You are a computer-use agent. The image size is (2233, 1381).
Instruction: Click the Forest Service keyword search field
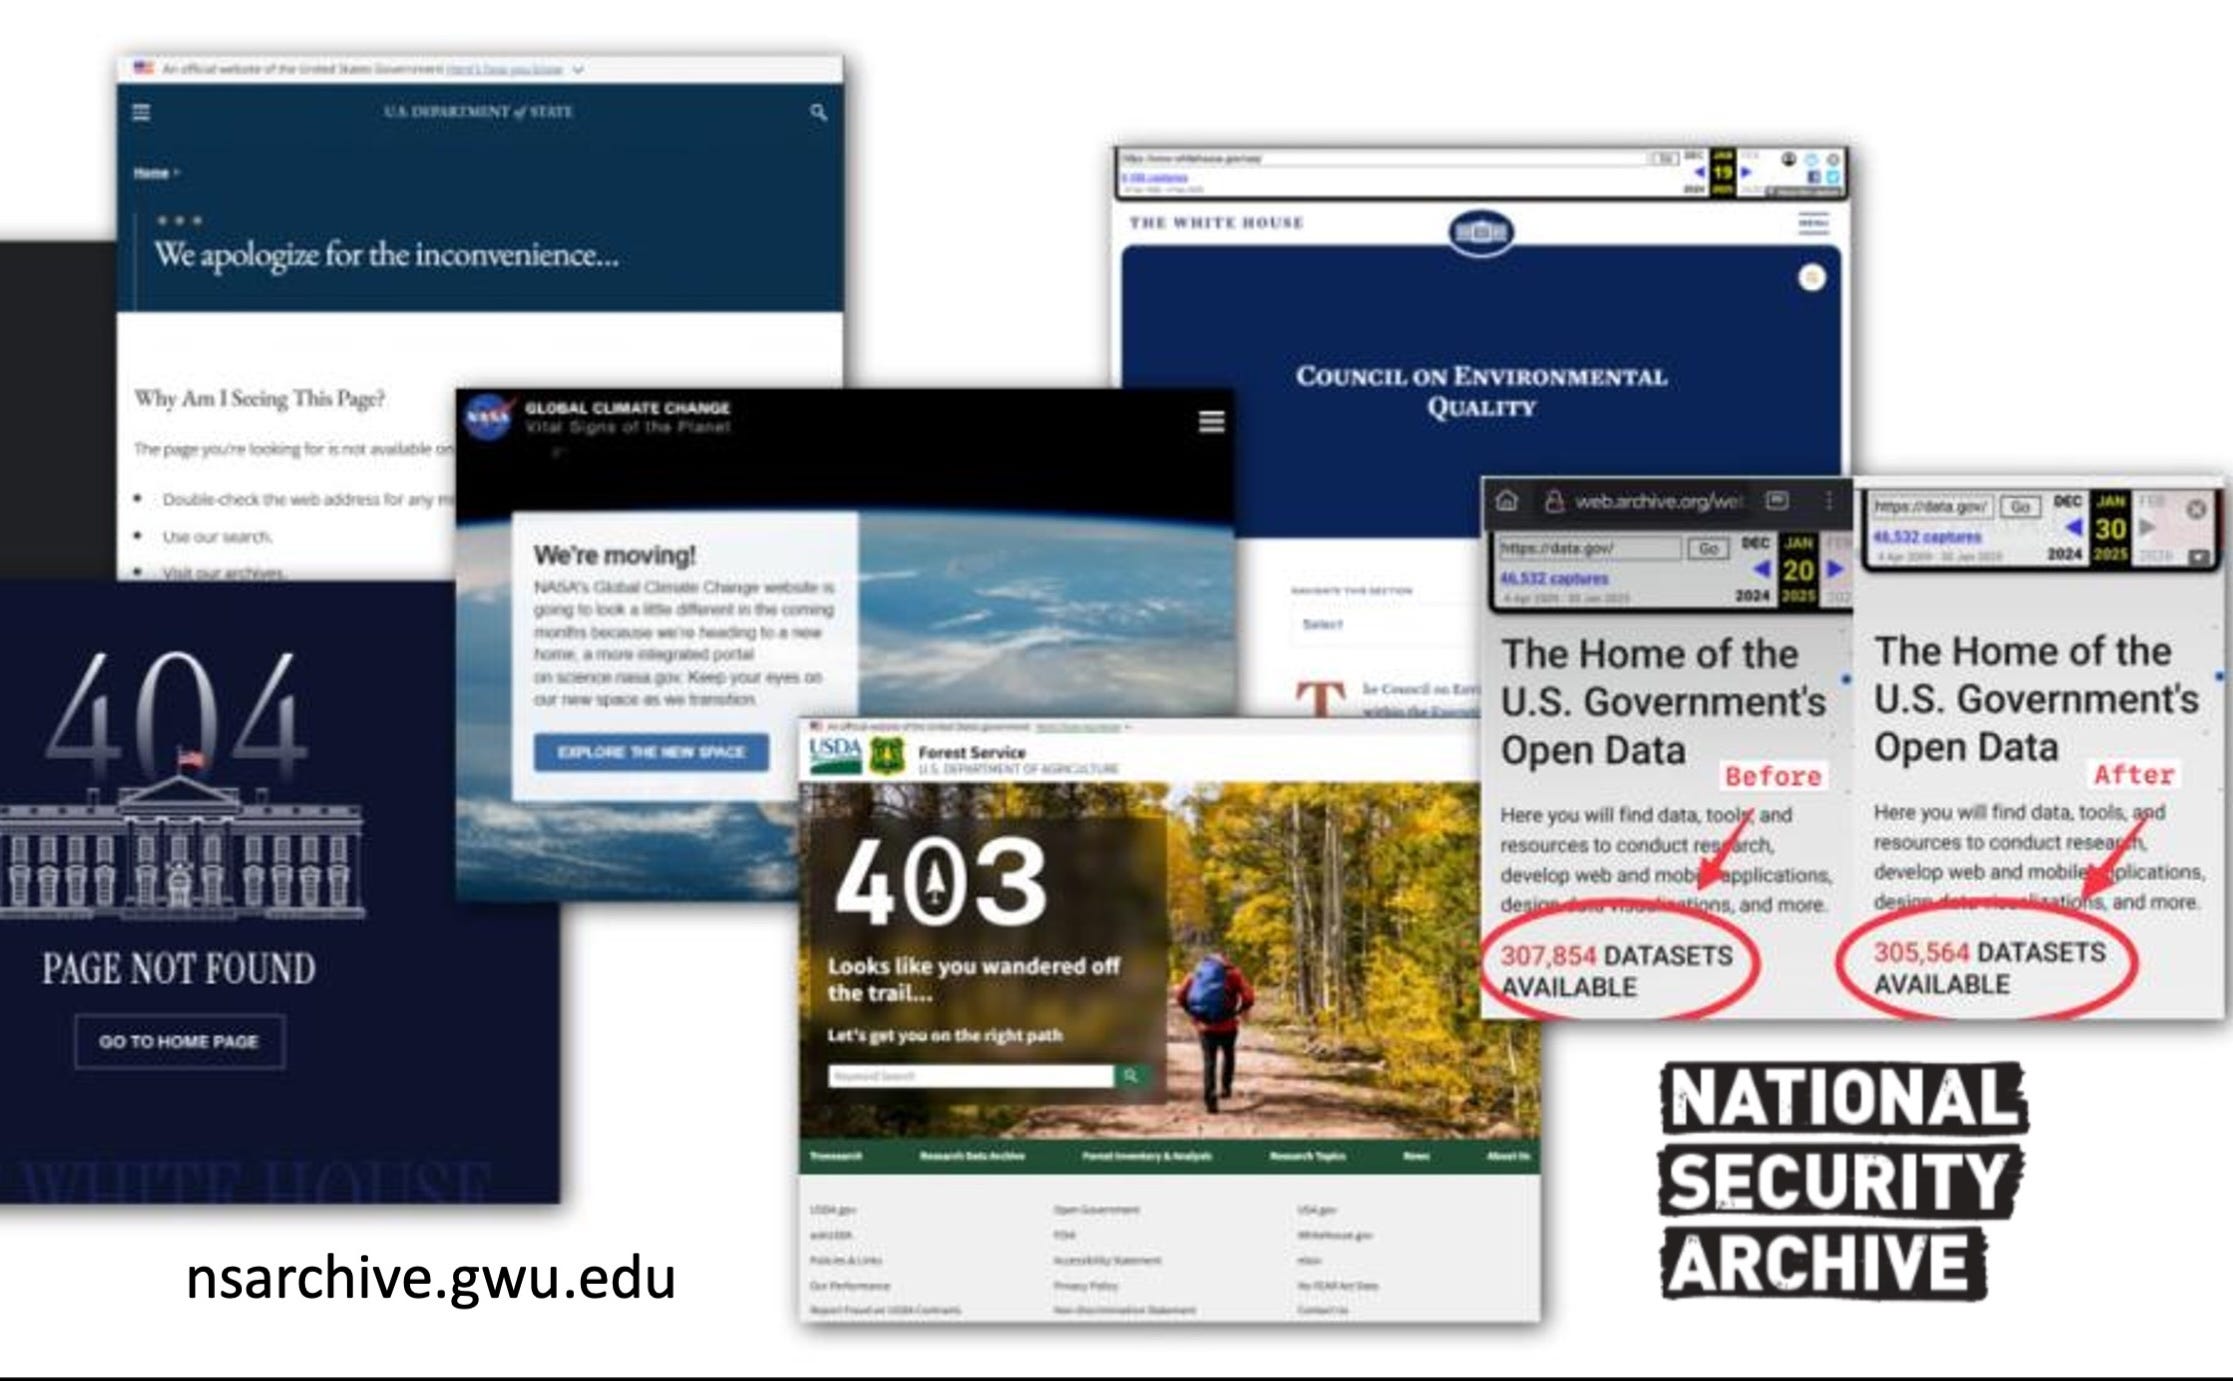[970, 1076]
